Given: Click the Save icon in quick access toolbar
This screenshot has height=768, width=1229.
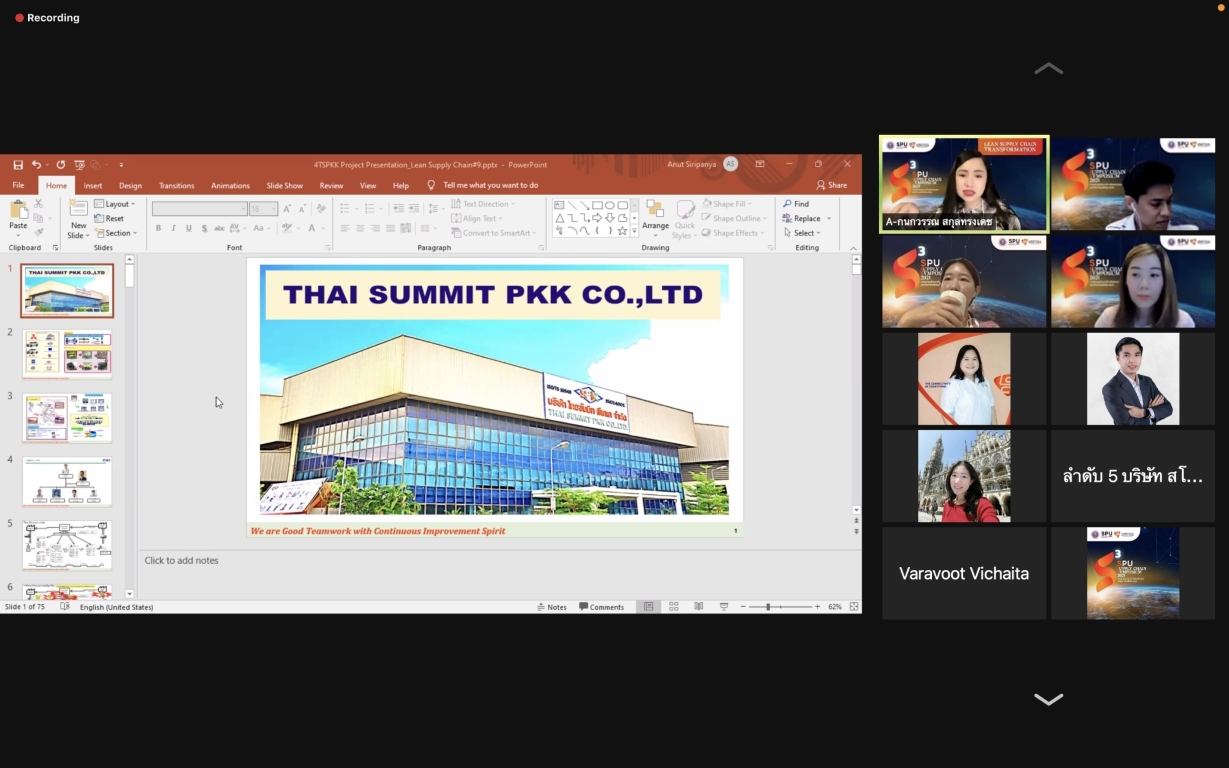Looking at the screenshot, I should pyautogui.click(x=18, y=165).
